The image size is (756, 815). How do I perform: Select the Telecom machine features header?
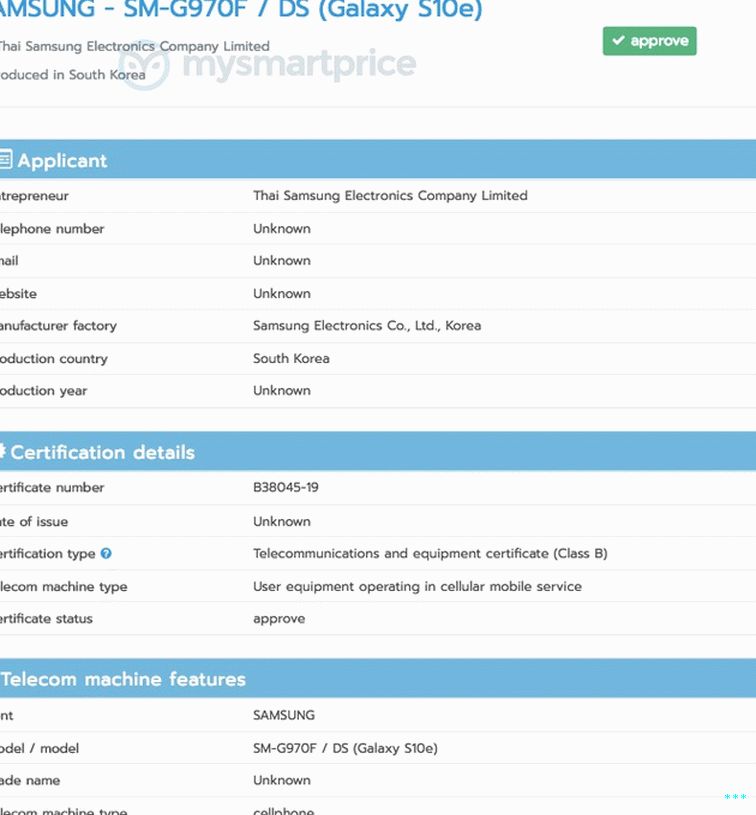pyautogui.click(x=378, y=678)
